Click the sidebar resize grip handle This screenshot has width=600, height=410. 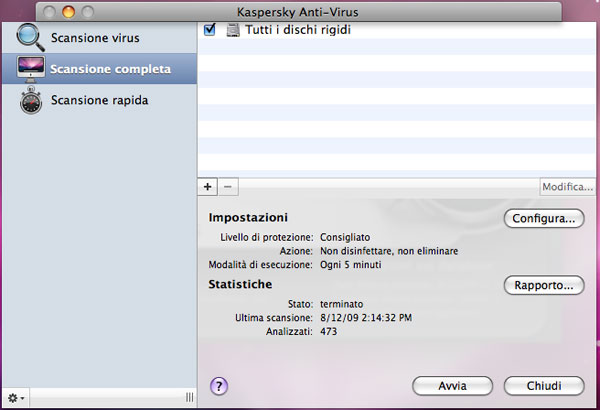point(189,397)
